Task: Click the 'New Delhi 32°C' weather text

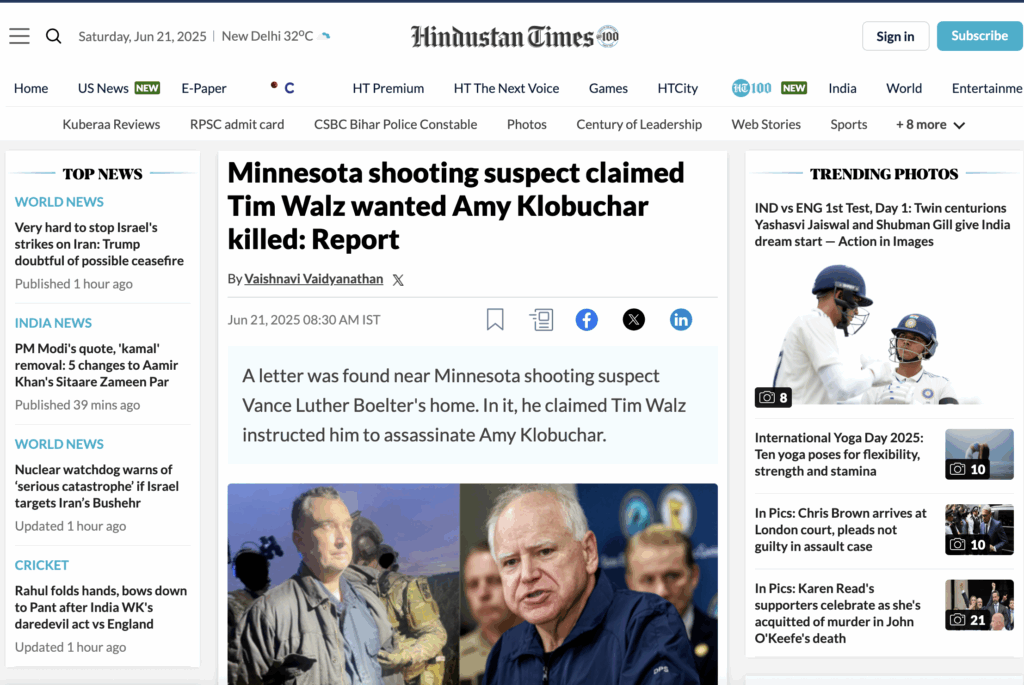Action: point(267,36)
